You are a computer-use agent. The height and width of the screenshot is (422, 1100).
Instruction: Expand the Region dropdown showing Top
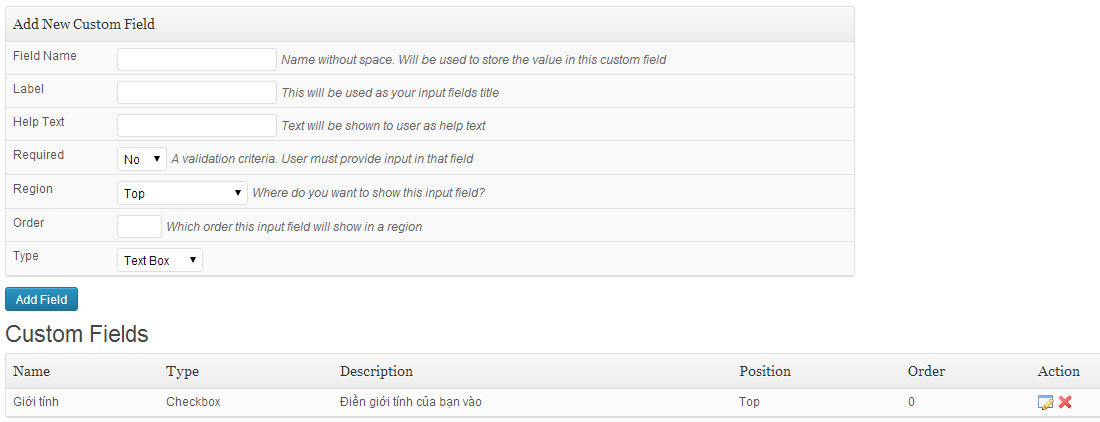click(x=182, y=193)
